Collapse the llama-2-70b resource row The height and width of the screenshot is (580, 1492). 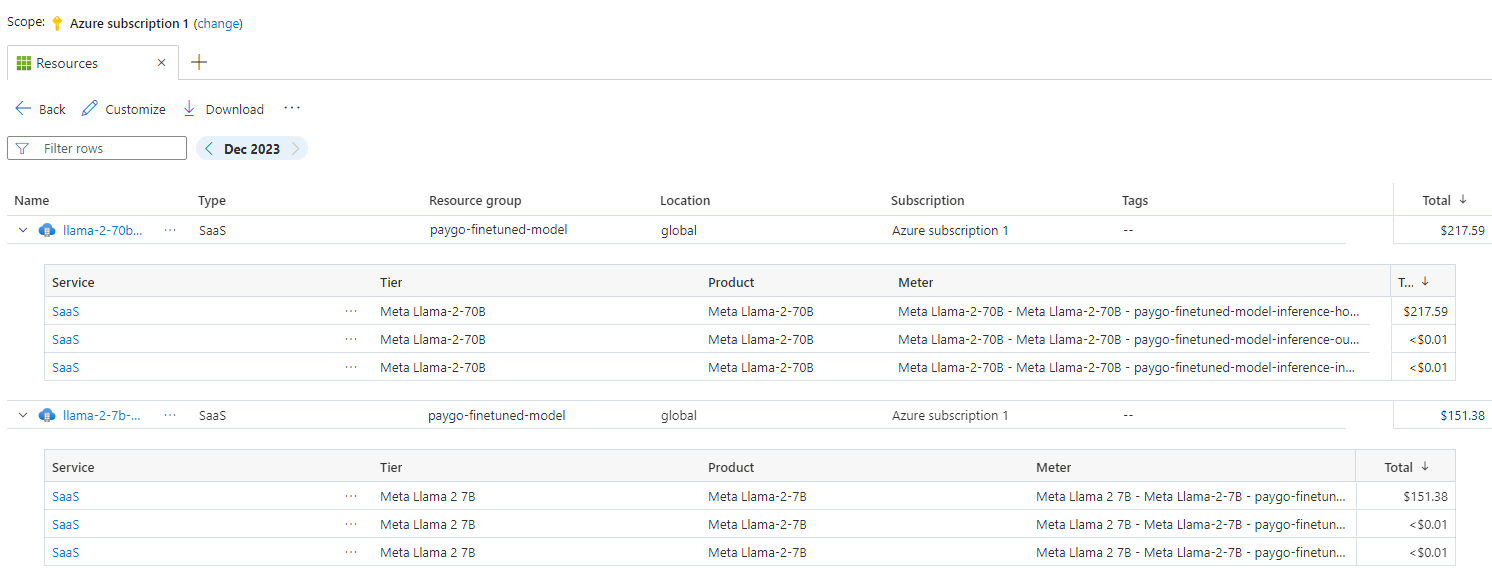coord(23,230)
